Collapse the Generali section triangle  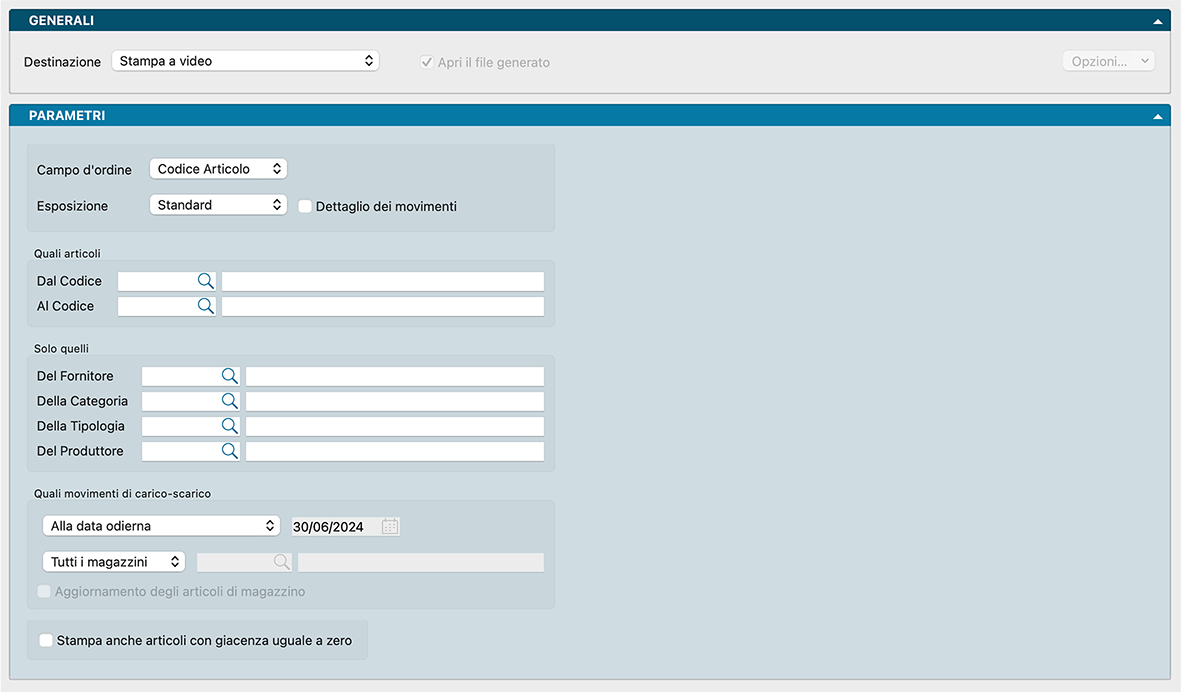pyautogui.click(x=1158, y=21)
